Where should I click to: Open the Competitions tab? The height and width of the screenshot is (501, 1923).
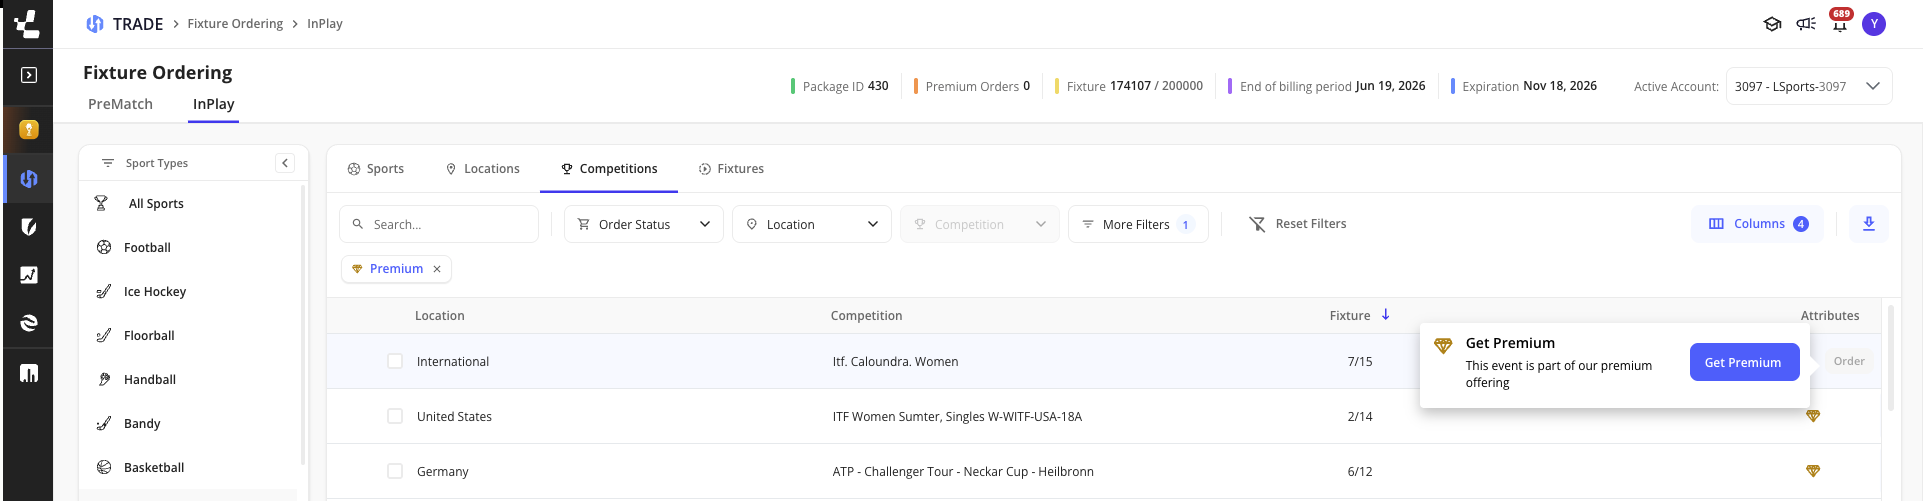609,169
